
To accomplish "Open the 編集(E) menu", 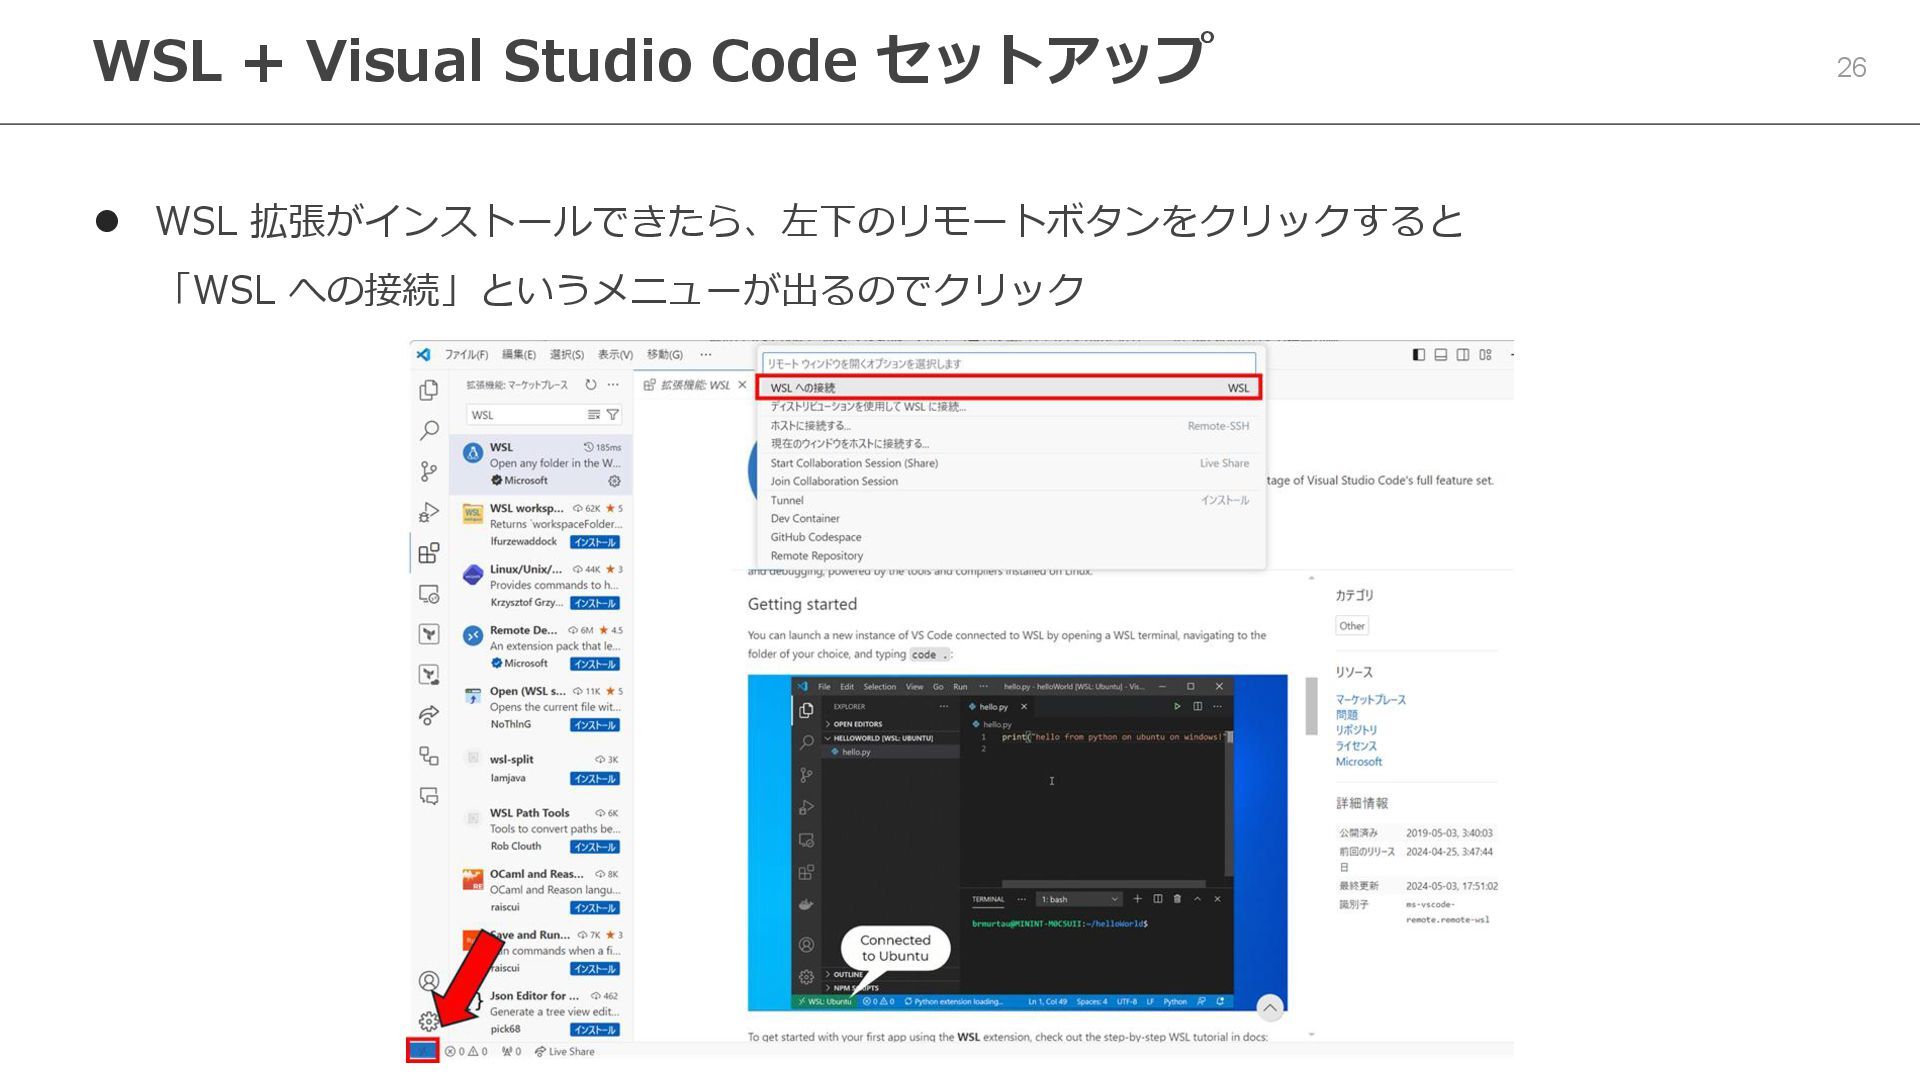I will click(519, 355).
